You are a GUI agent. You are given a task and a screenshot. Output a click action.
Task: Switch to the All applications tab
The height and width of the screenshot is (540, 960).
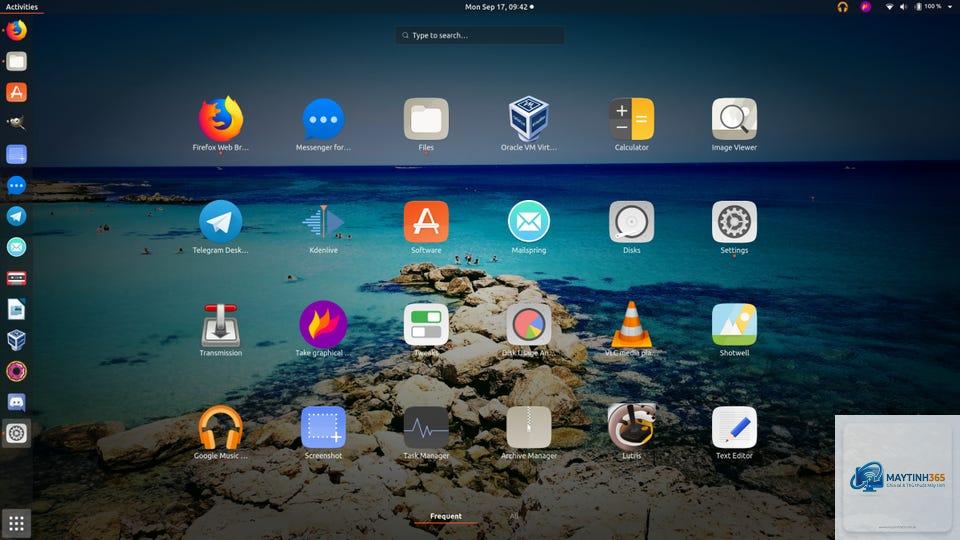[514, 517]
